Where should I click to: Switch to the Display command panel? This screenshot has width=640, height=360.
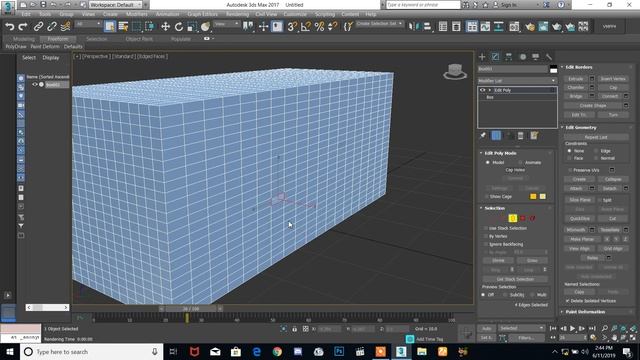[x=536, y=57]
